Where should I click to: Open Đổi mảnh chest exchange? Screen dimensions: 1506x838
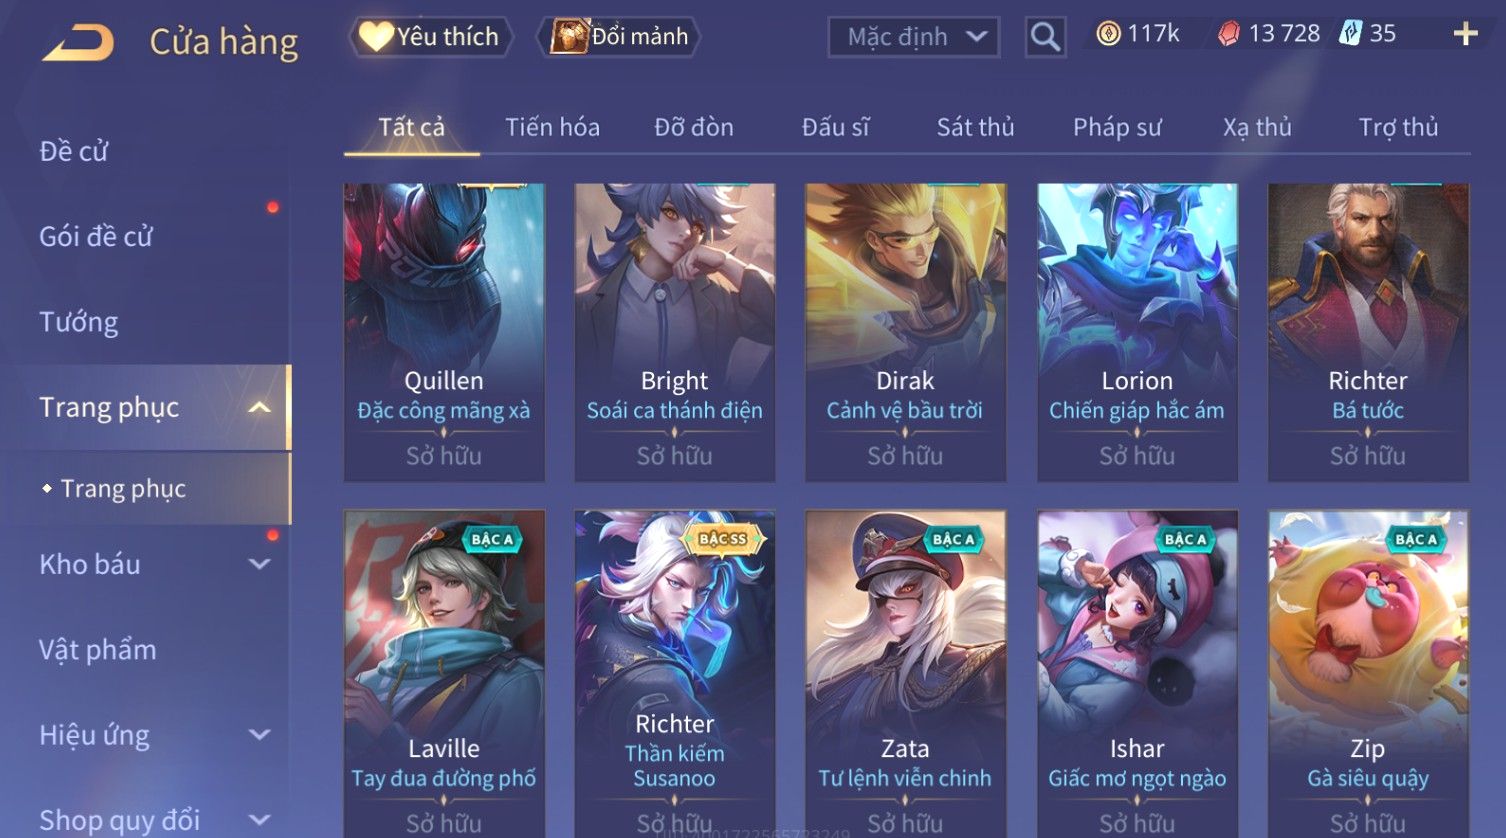(619, 37)
